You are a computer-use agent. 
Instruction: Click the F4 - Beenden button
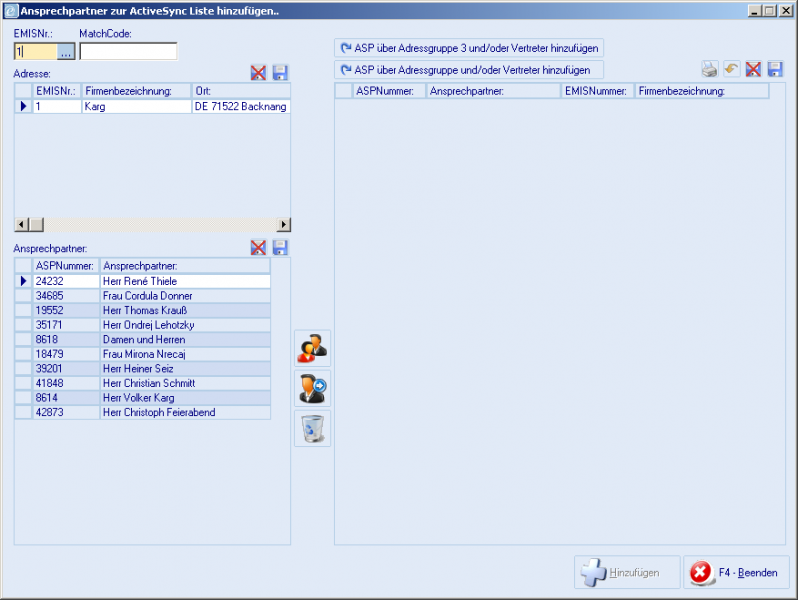click(x=736, y=573)
